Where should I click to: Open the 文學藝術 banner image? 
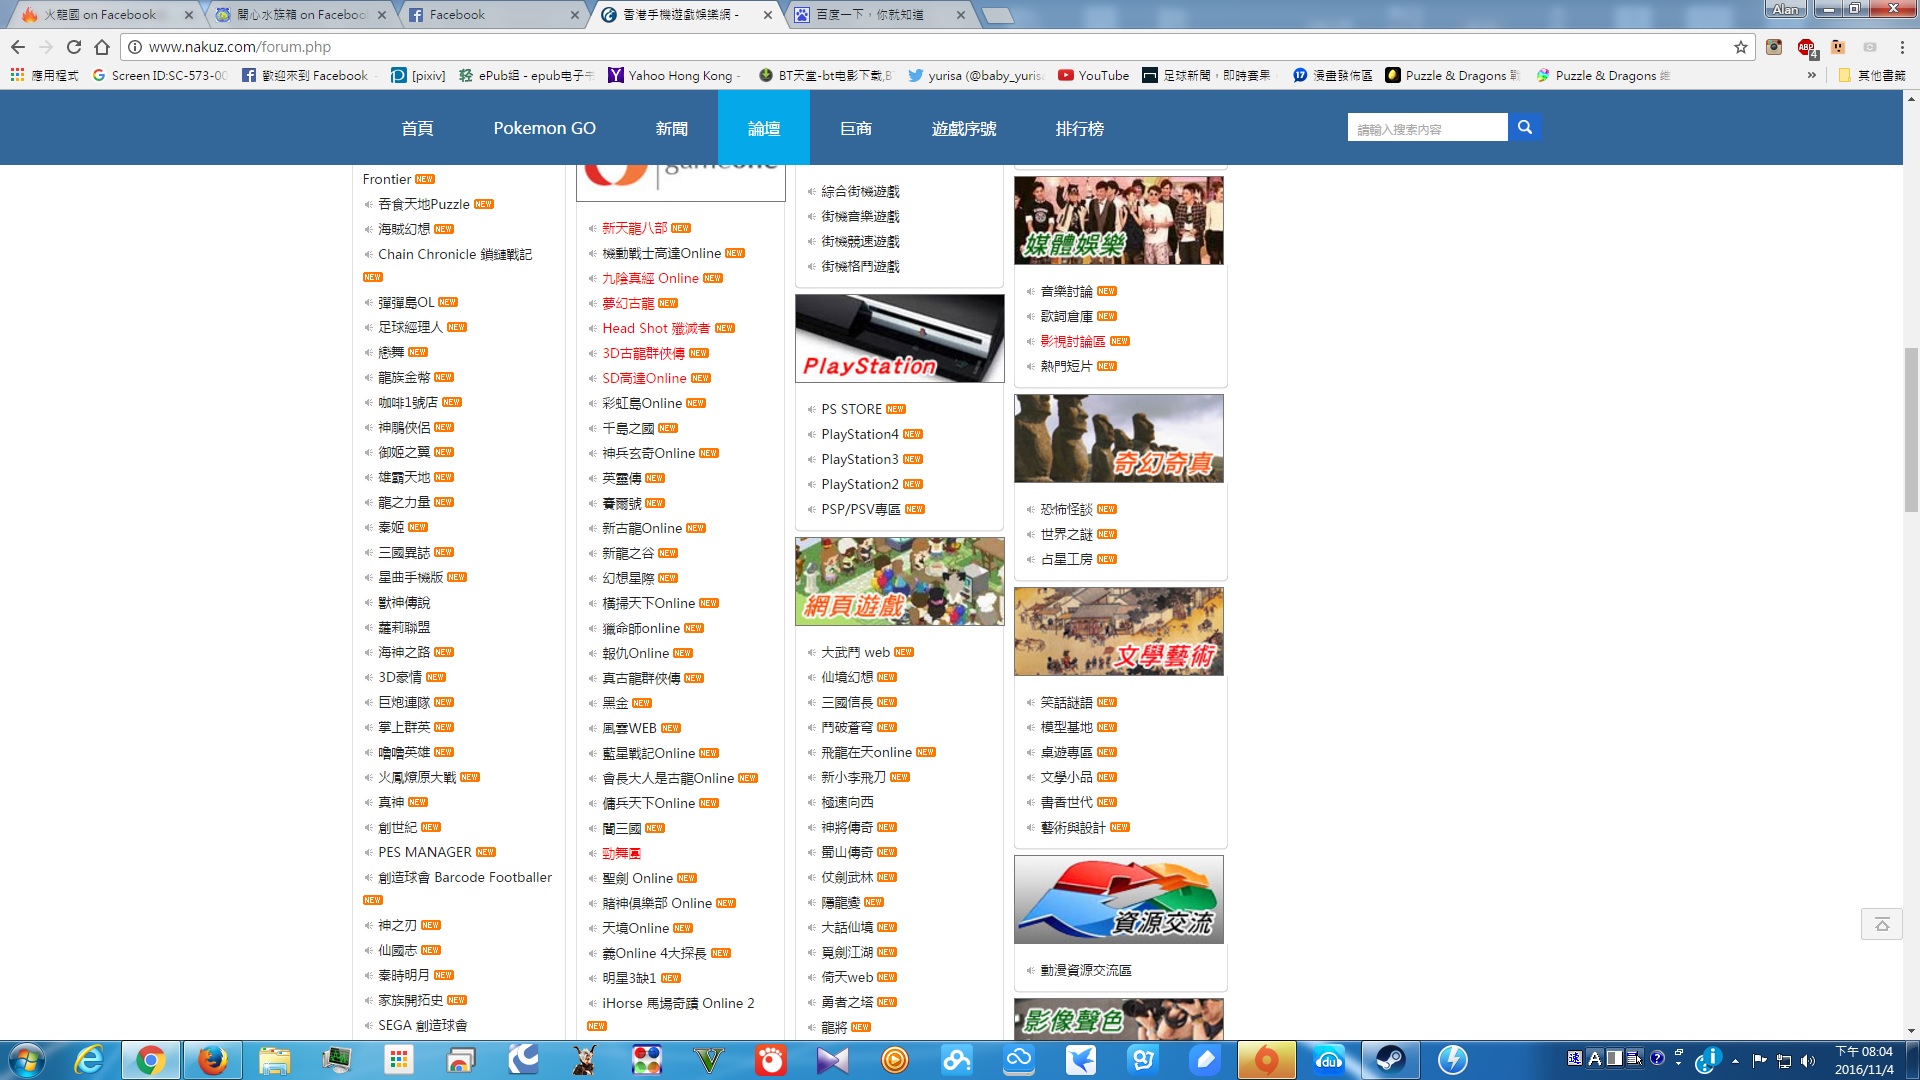pos(1118,631)
